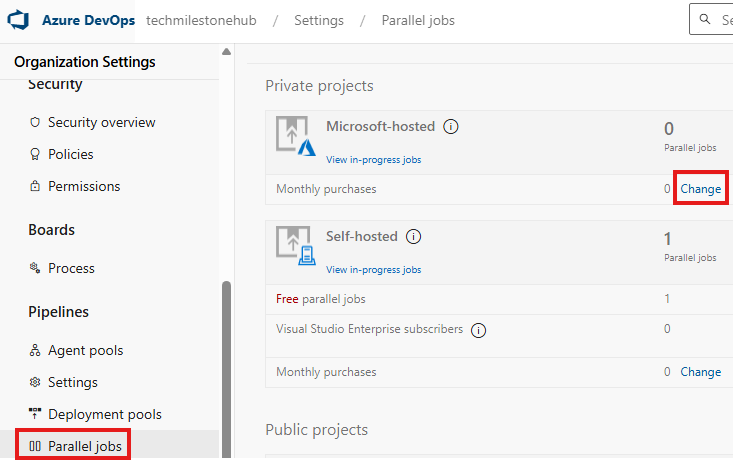Click the Microsoft-hosted info icon

tap(451, 127)
